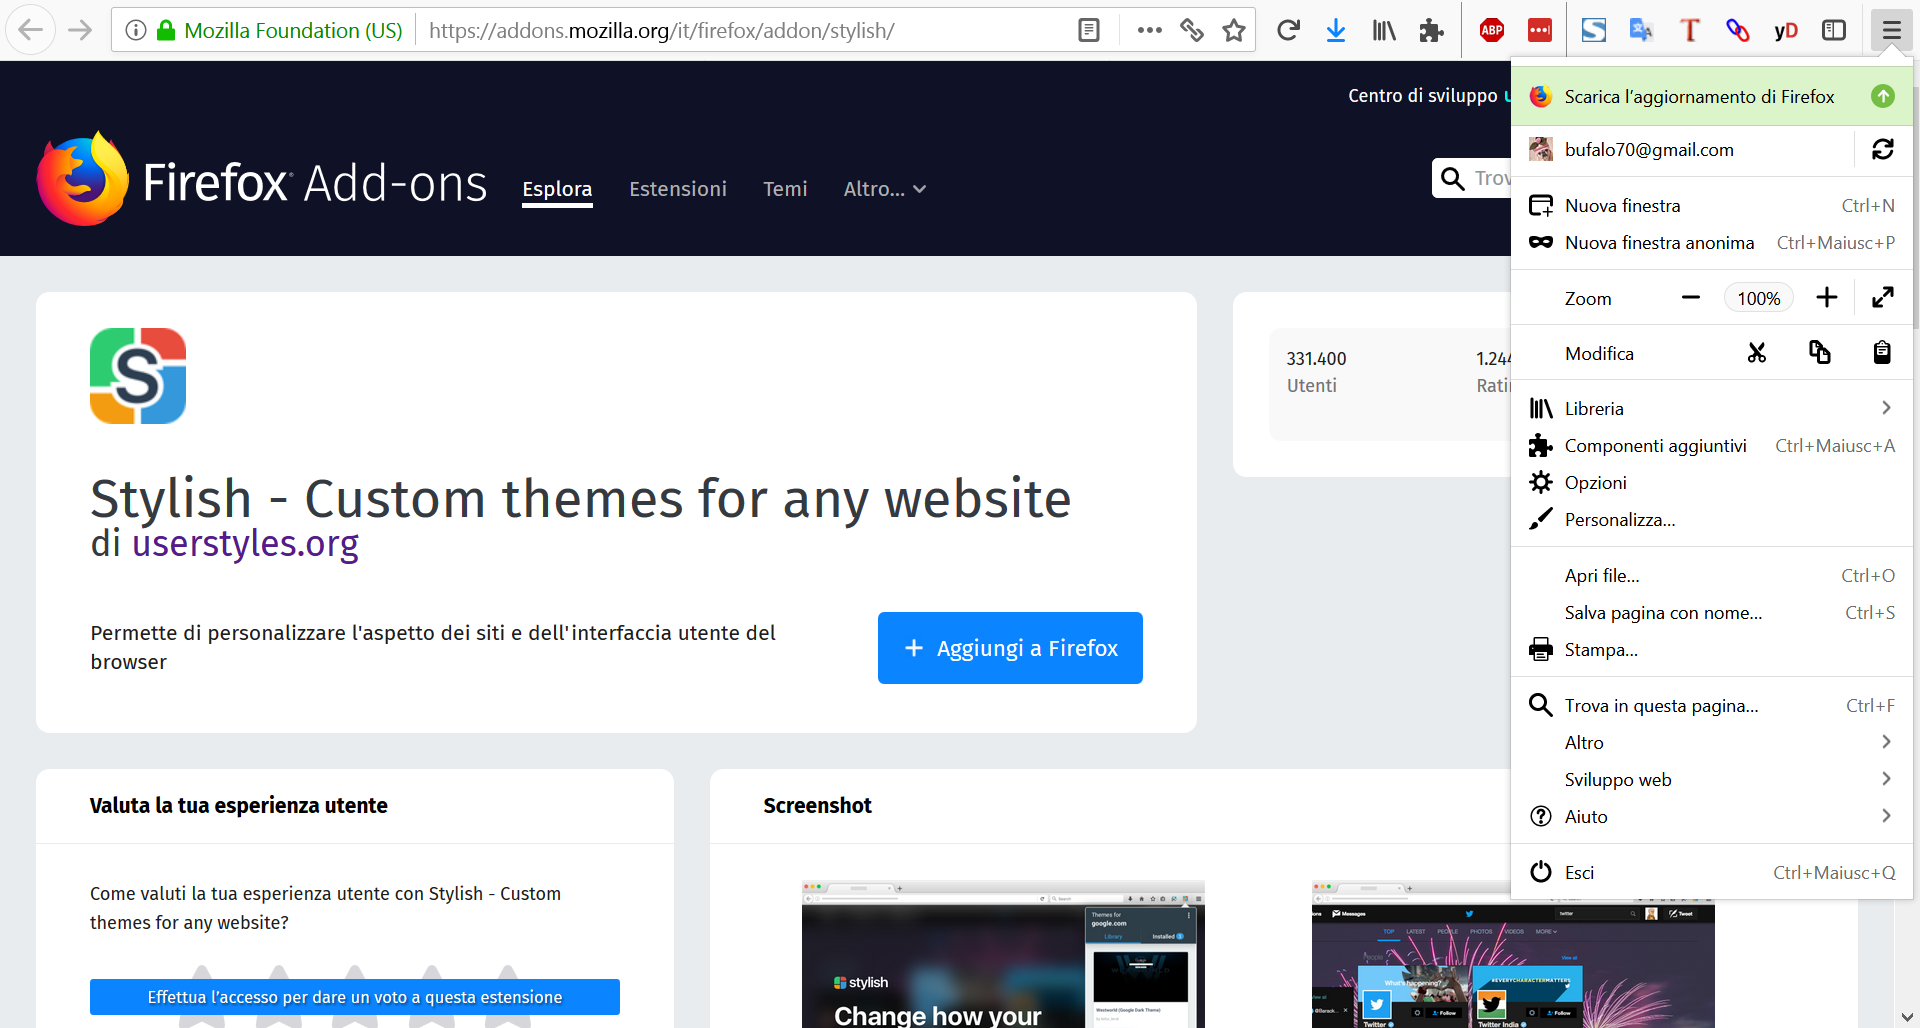Paste with the clipboard icon
Screen dimensions: 1920x1028
[x=1882, y=352]
